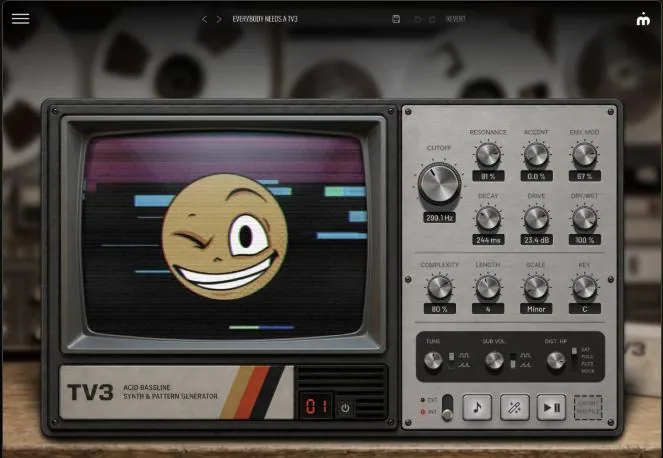
Task: Toggle the Sub Vol waveform switch
Action: coord(513,360)
